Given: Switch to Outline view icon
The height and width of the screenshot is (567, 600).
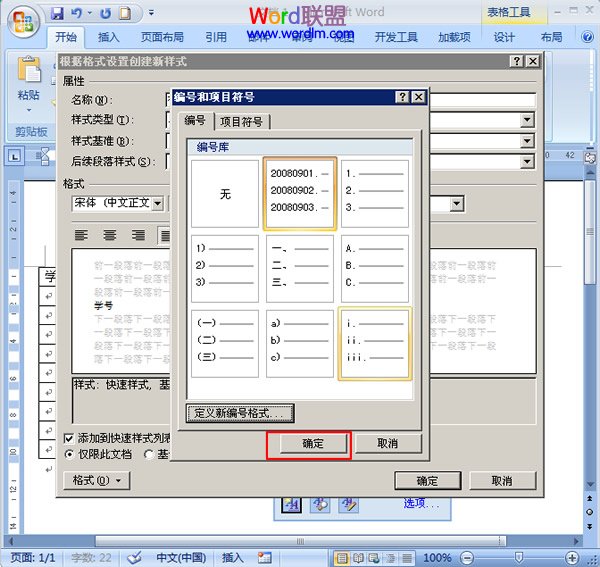Looking at the screenshot, I should coord(391,558).
